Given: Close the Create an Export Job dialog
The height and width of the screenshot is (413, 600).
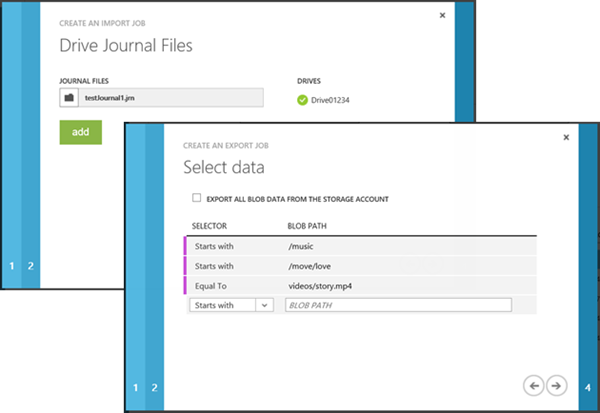Looking at the screenshot, I should click(566, 138).
